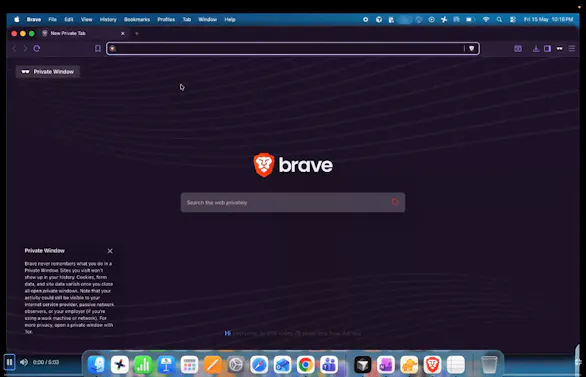
Task: Open the Brave wallet toolbar icon
Action: (518, 49)
